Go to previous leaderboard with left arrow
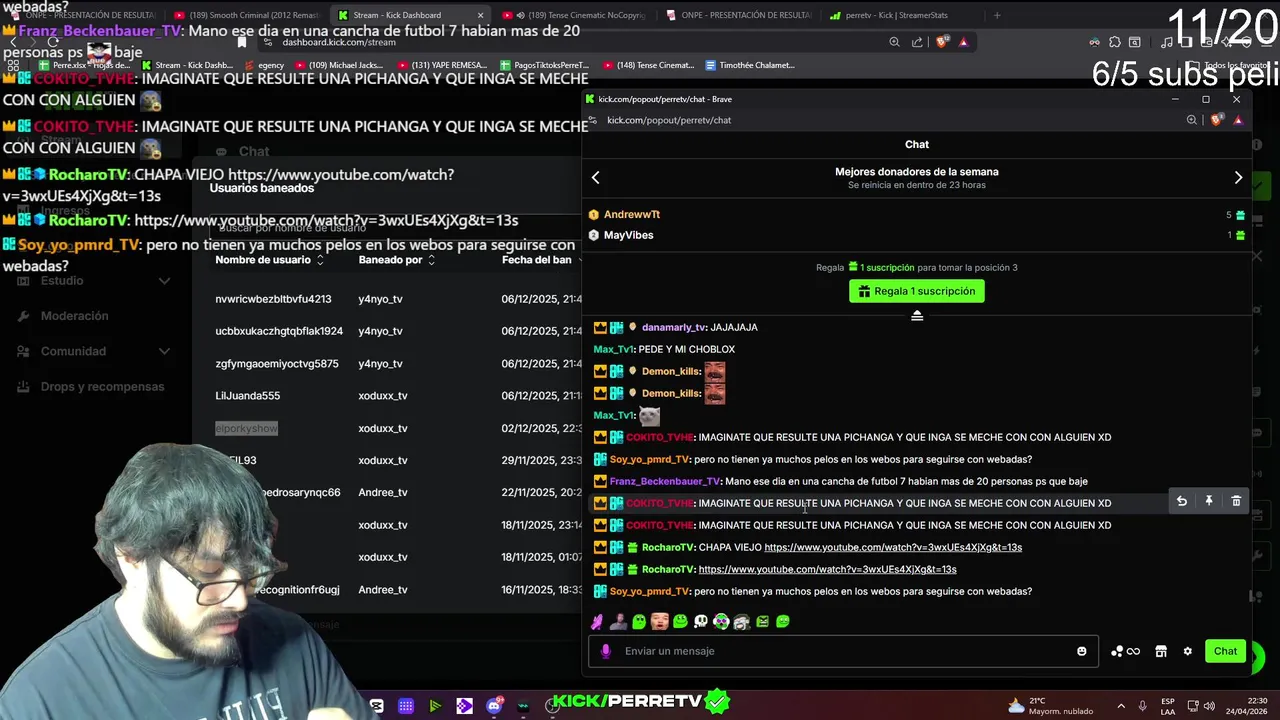Image resolution: width=1280 pixels, height=720 pixels. (x=595, y=178)
